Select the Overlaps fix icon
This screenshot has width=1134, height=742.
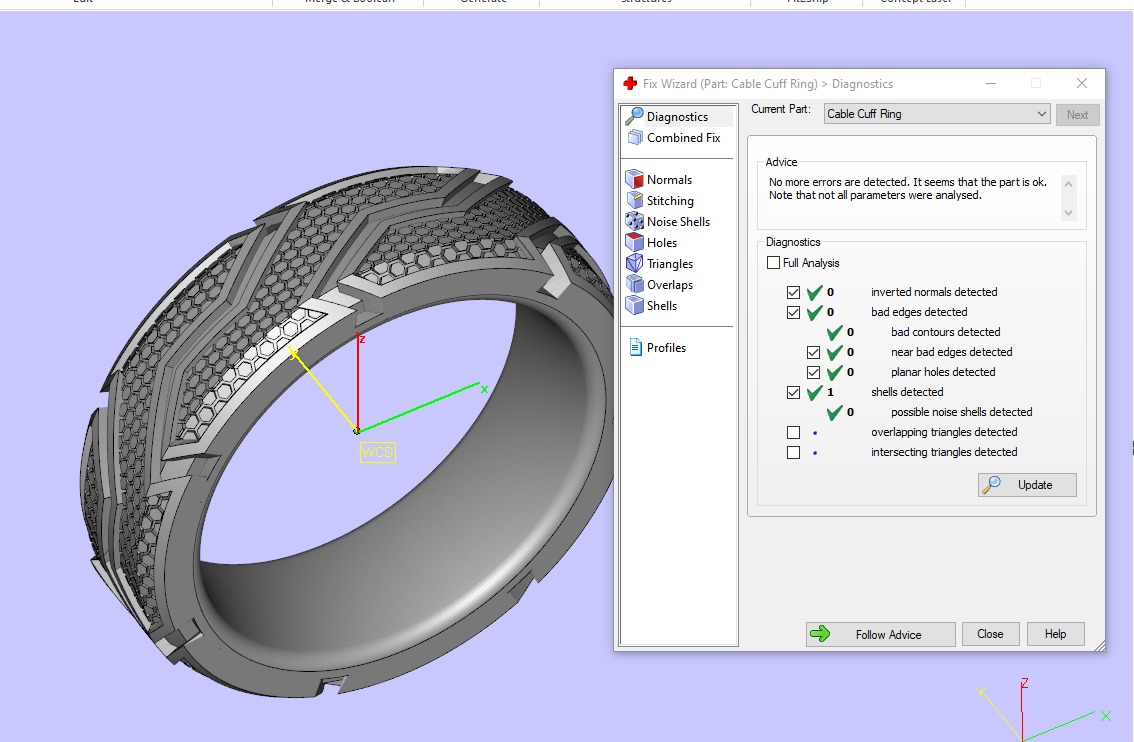coord(634,284)
